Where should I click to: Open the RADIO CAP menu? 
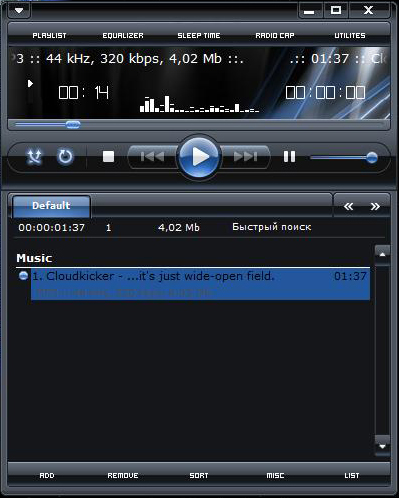click(275, 35)
